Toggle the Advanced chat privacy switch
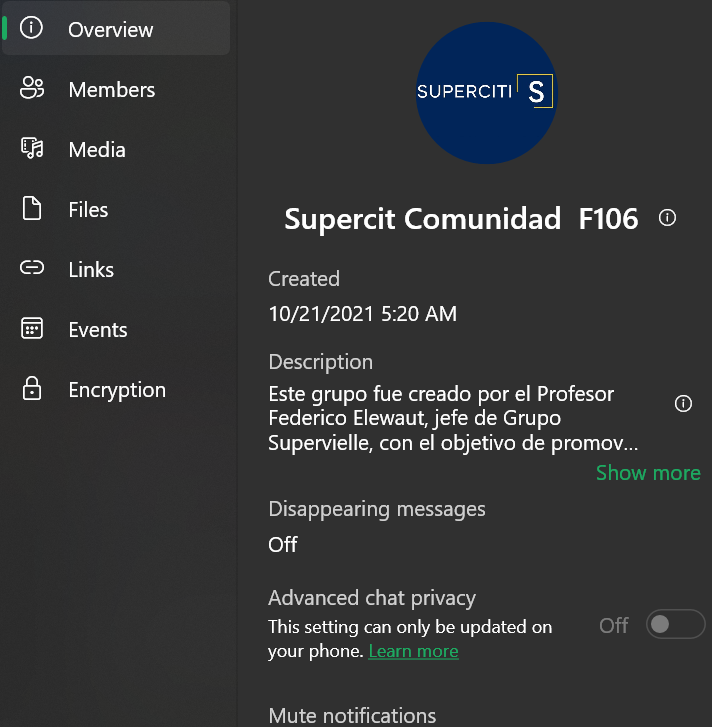 pos(675,624)
